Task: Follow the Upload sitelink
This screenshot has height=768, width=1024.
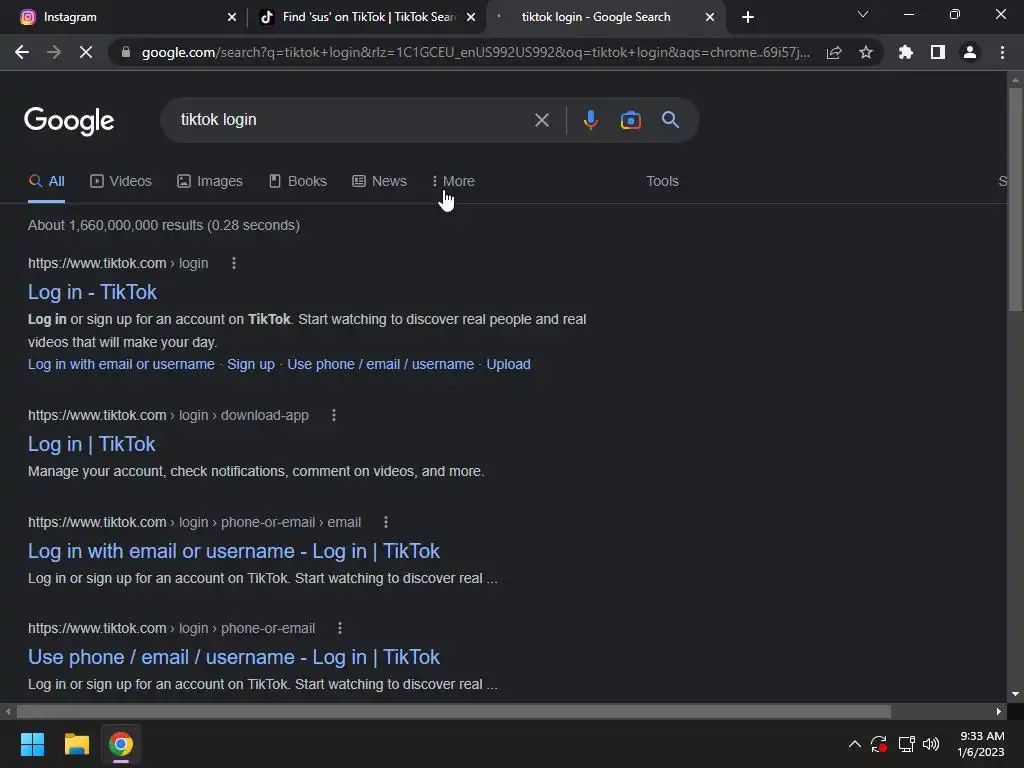Action: pyautogui.click(x=508, y=364)
